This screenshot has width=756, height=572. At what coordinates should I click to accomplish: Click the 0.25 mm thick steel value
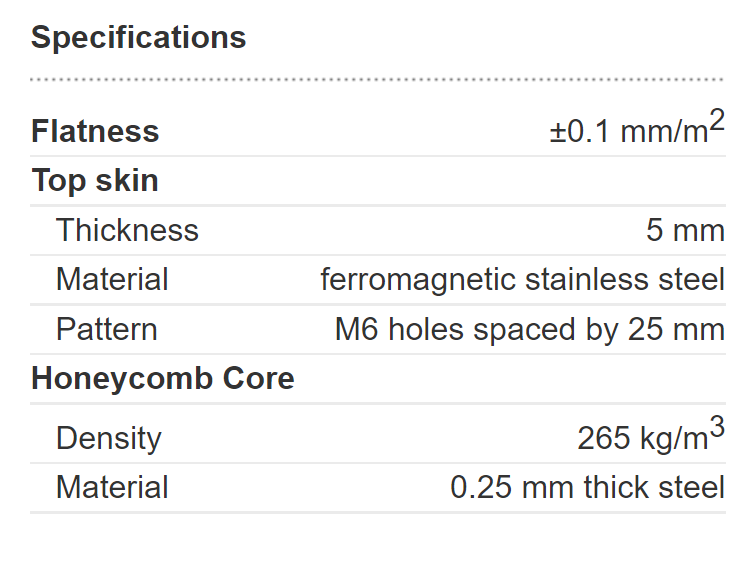[587, 487]
